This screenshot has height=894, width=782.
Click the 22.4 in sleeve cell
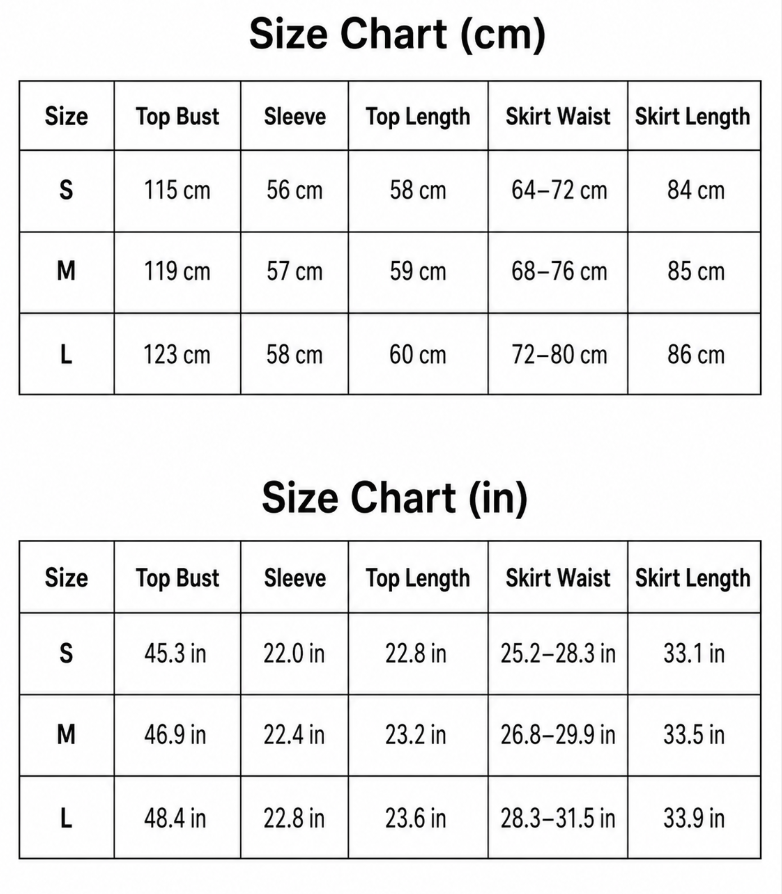(294, 734)
